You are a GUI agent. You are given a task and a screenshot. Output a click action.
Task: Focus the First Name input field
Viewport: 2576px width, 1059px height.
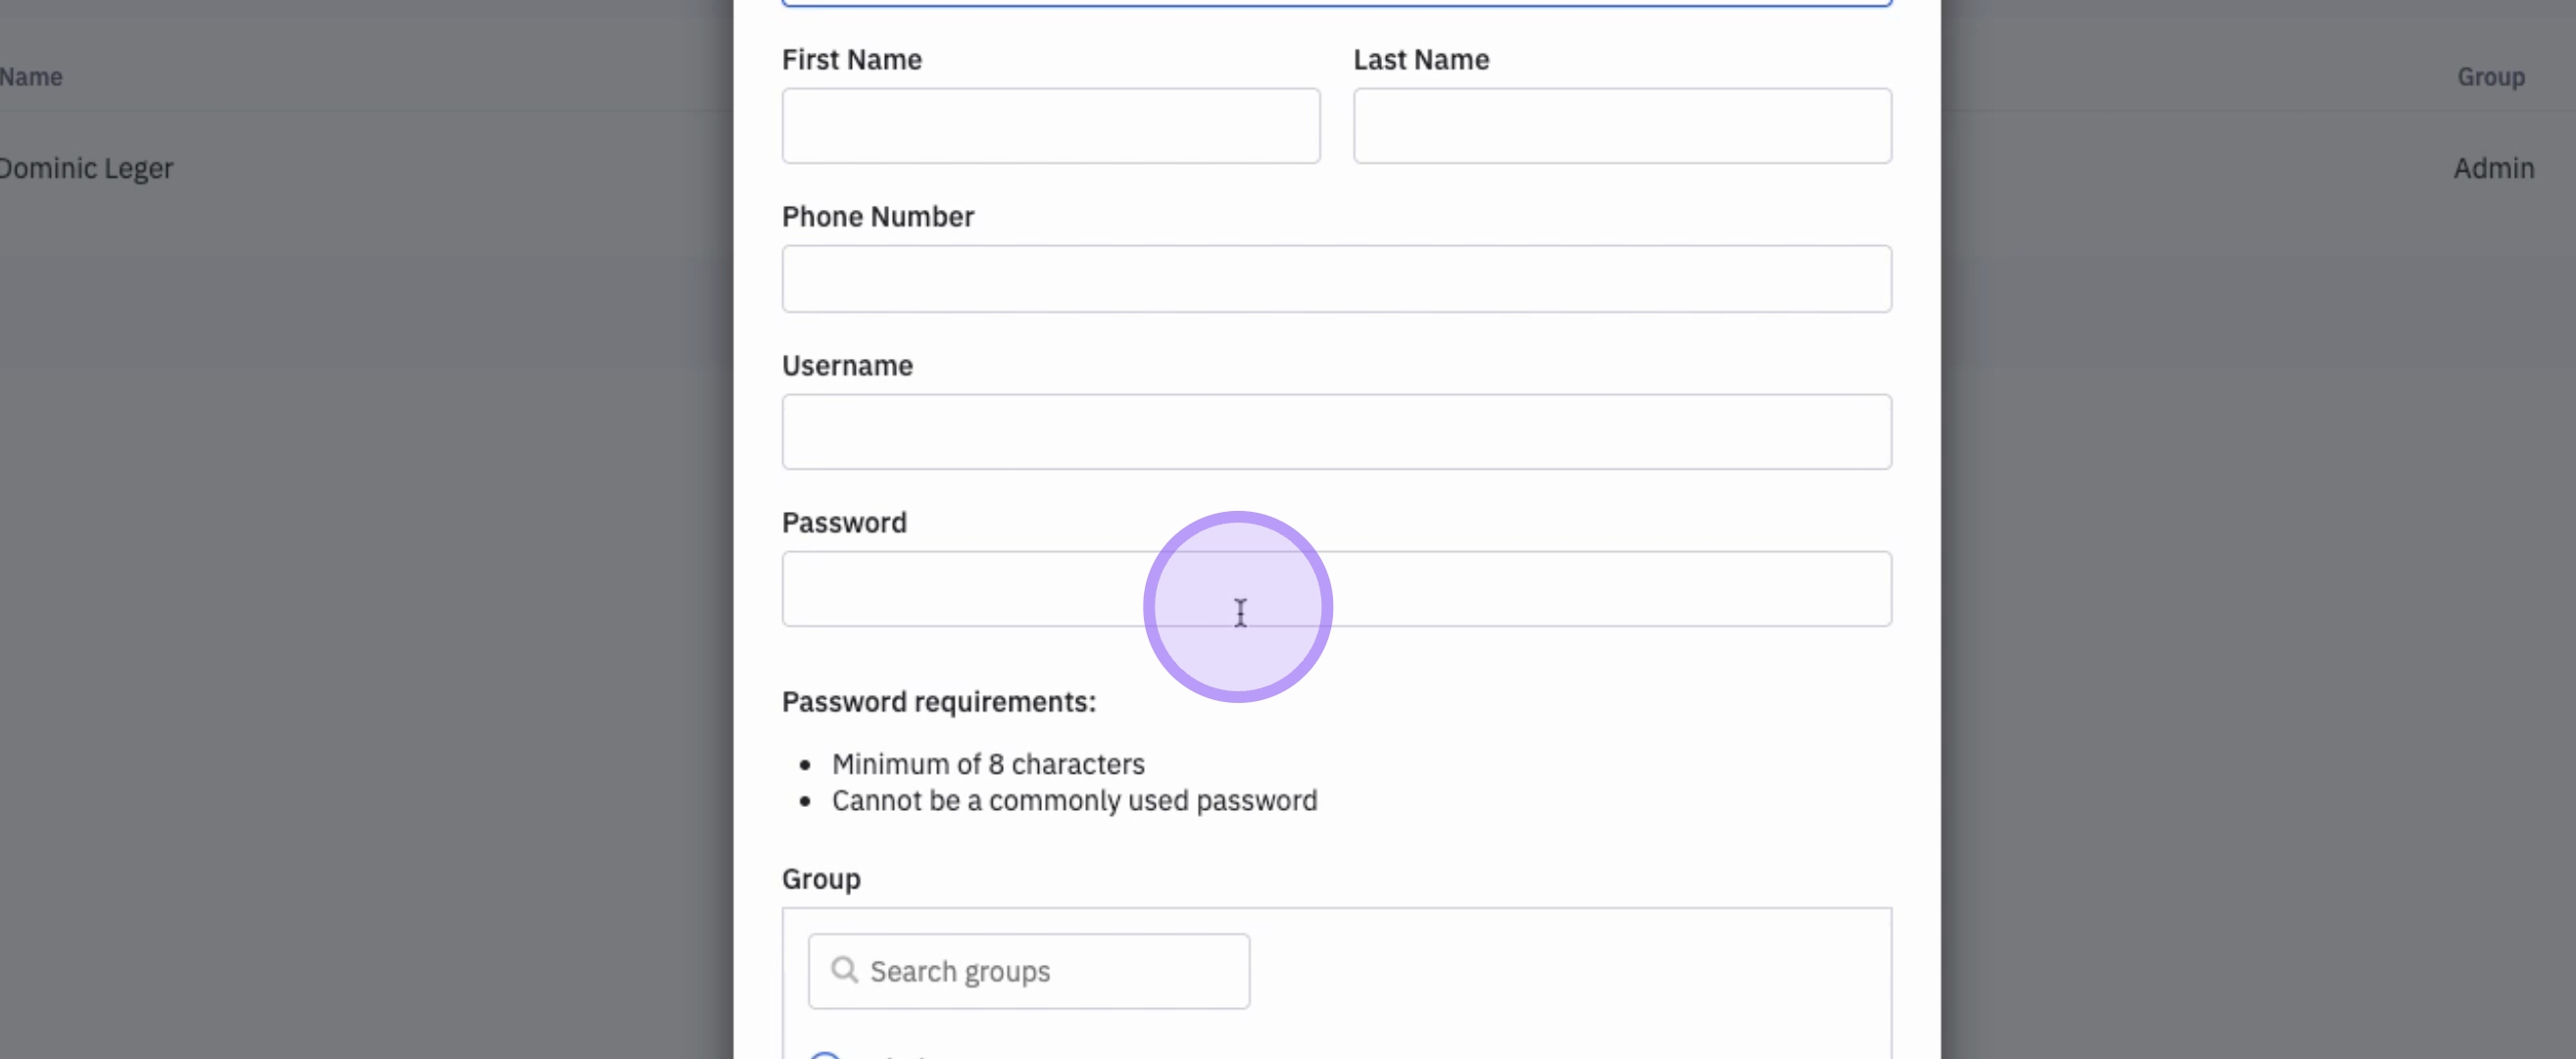coord(1050,126)
